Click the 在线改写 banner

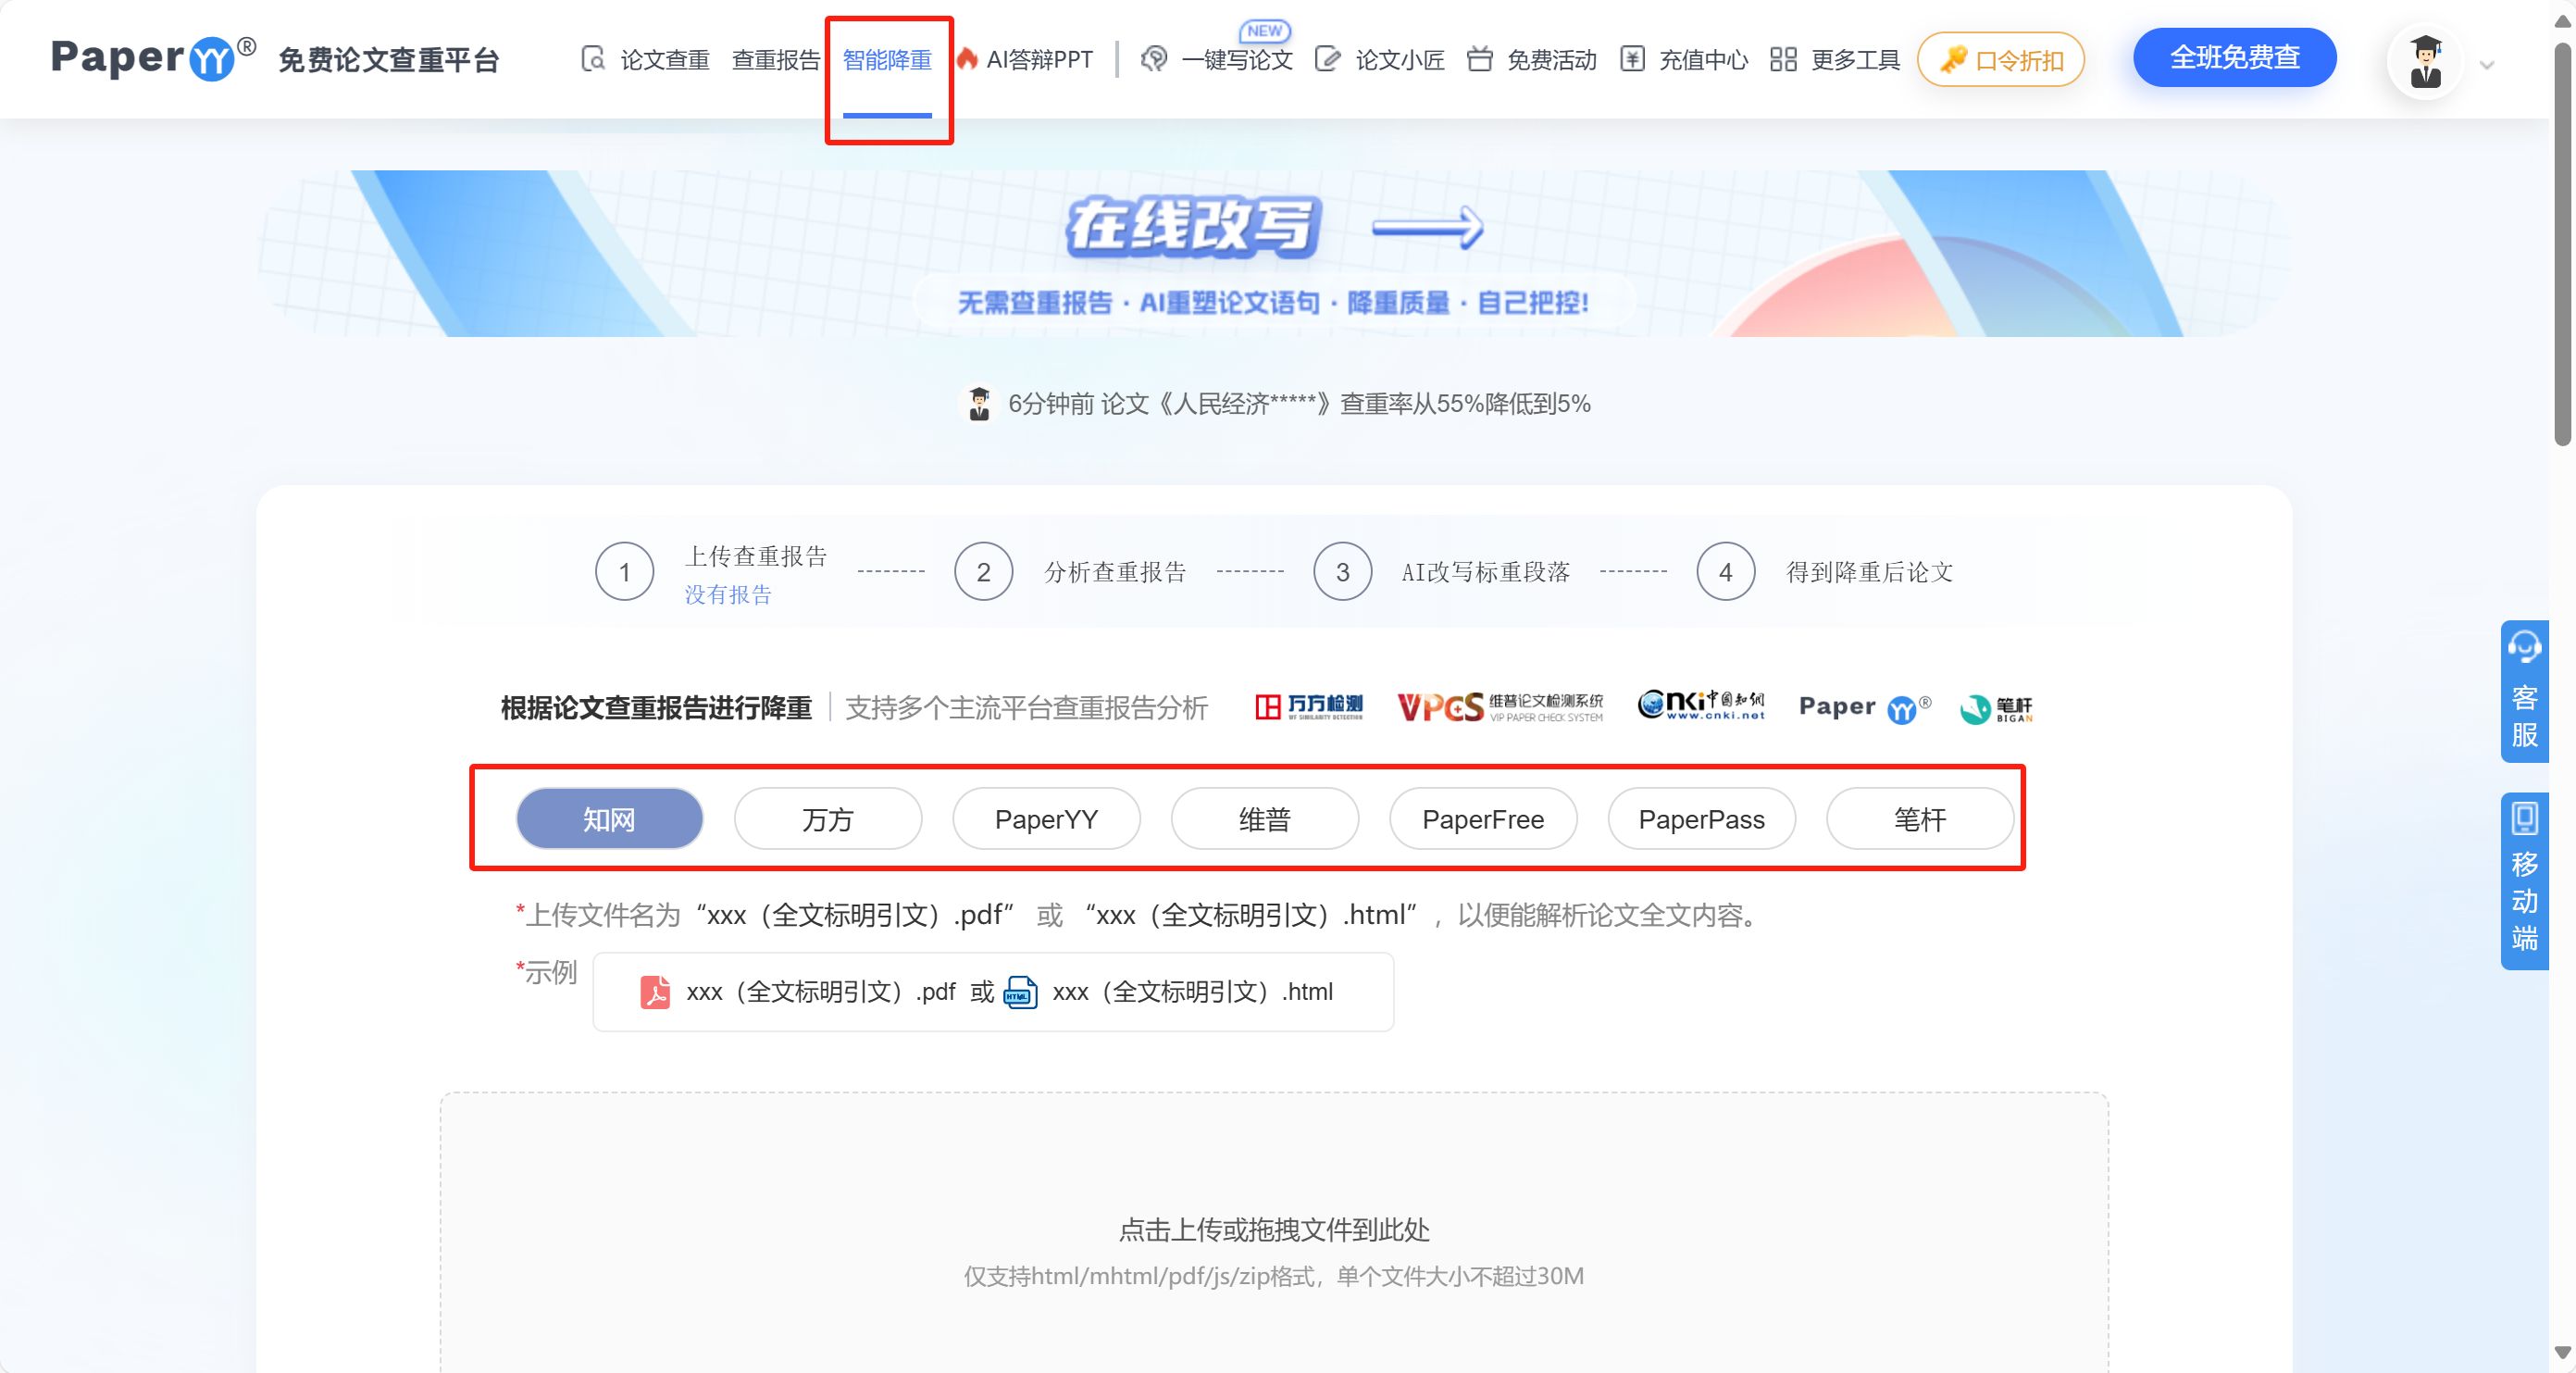pyautogui.click(x=1273, y=253)
